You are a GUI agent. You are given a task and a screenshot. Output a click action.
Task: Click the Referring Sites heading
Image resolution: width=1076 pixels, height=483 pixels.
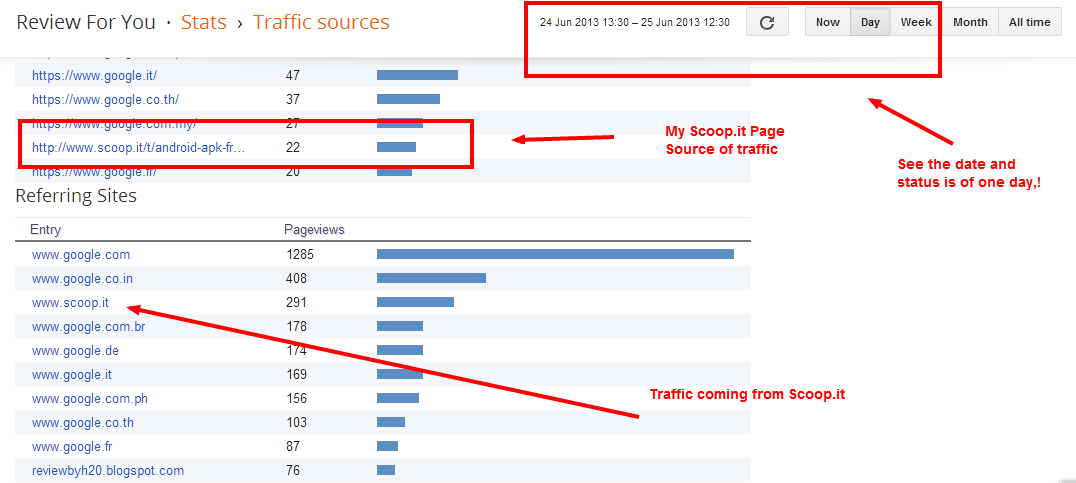coord(76,196)
